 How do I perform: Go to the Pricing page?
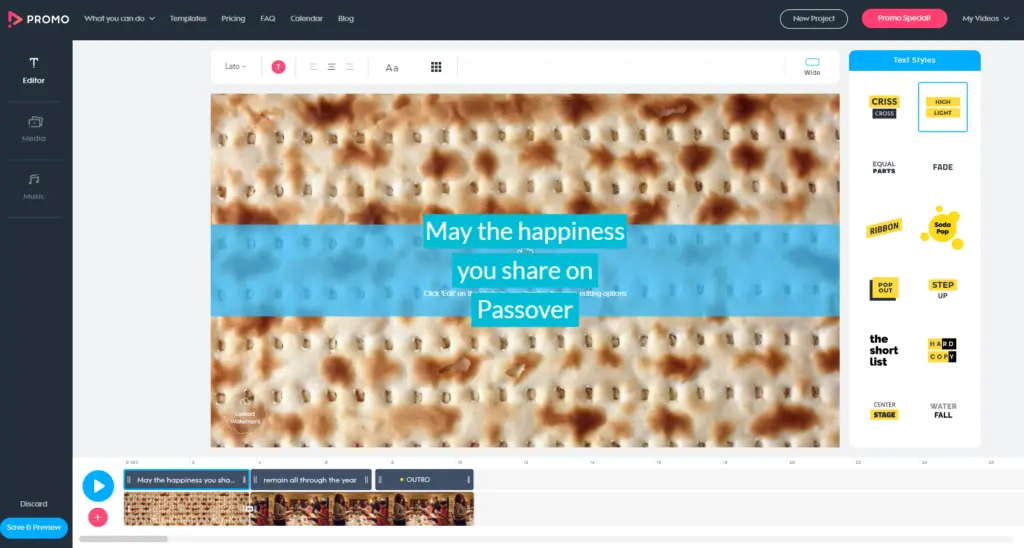click(233, 18)
